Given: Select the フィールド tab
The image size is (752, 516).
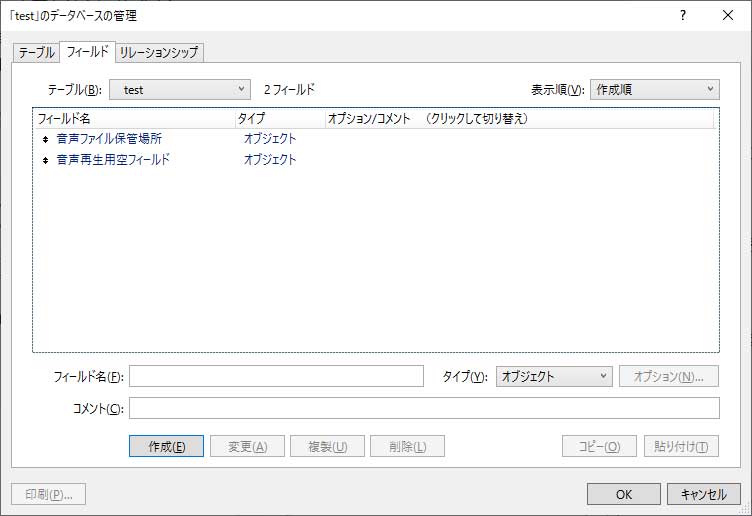Looking at the screenshot, I should 87,51.
